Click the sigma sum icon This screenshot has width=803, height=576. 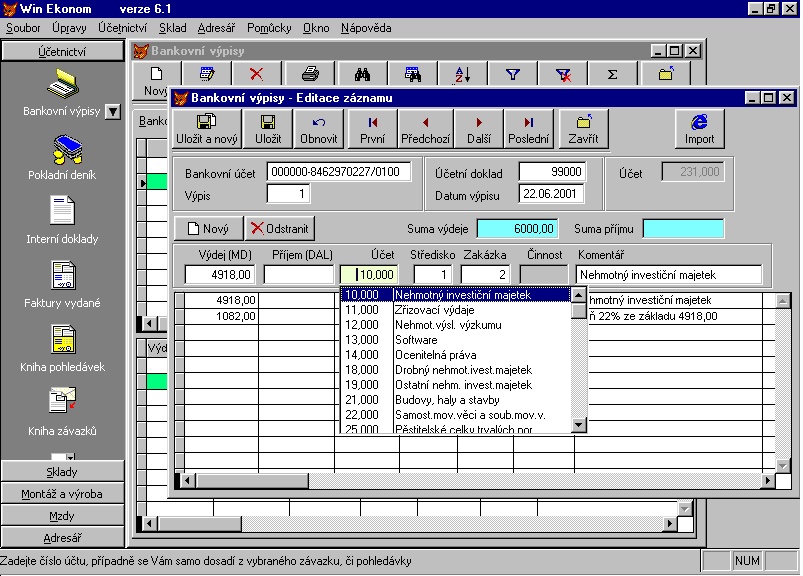click(x=612, y=74)
